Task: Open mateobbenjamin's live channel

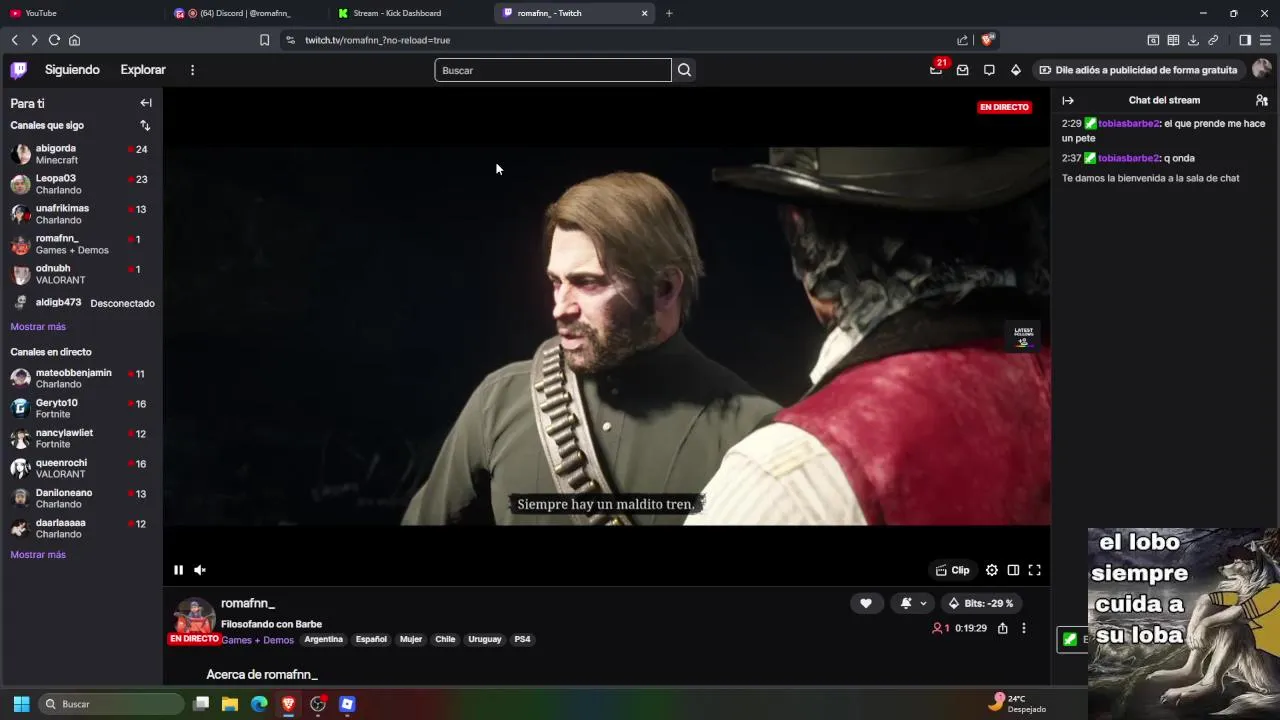Action: (81, 378)
